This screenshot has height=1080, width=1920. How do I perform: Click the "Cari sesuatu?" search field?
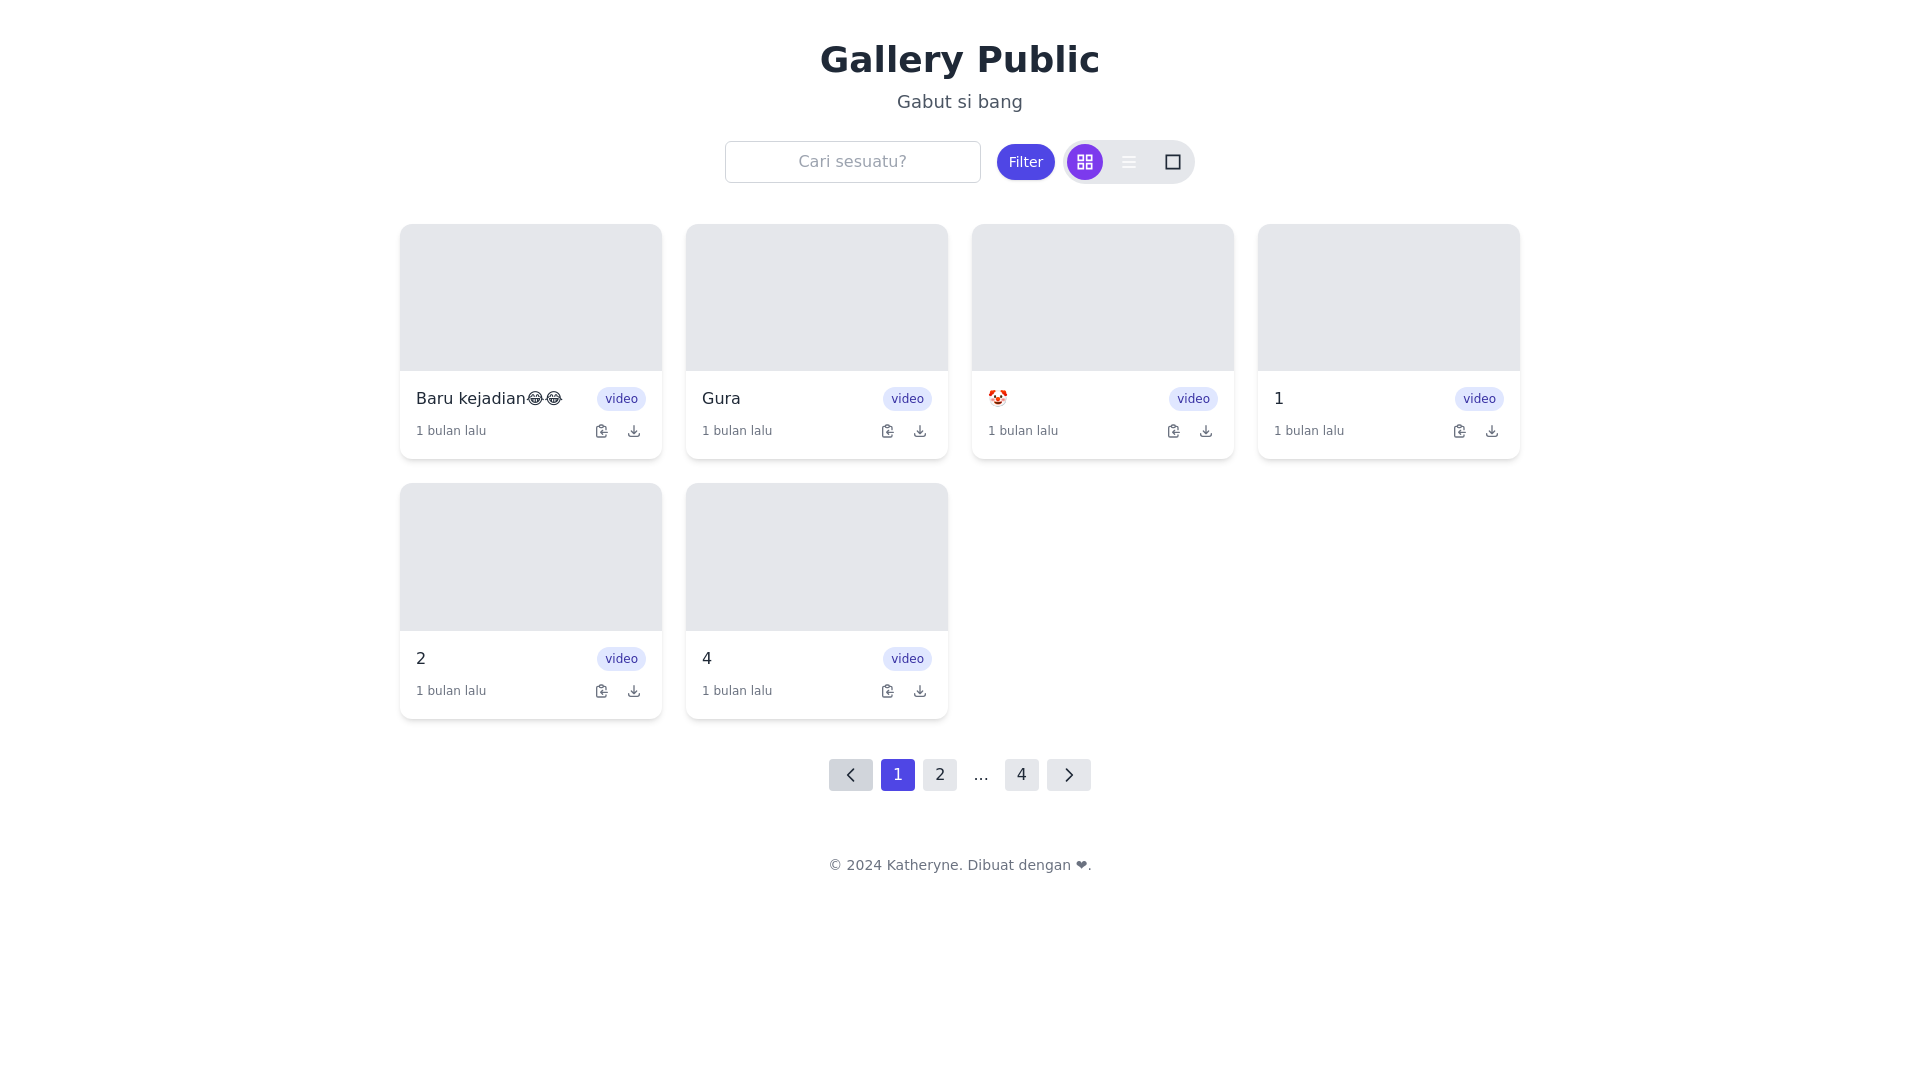(x=852, y=161)
